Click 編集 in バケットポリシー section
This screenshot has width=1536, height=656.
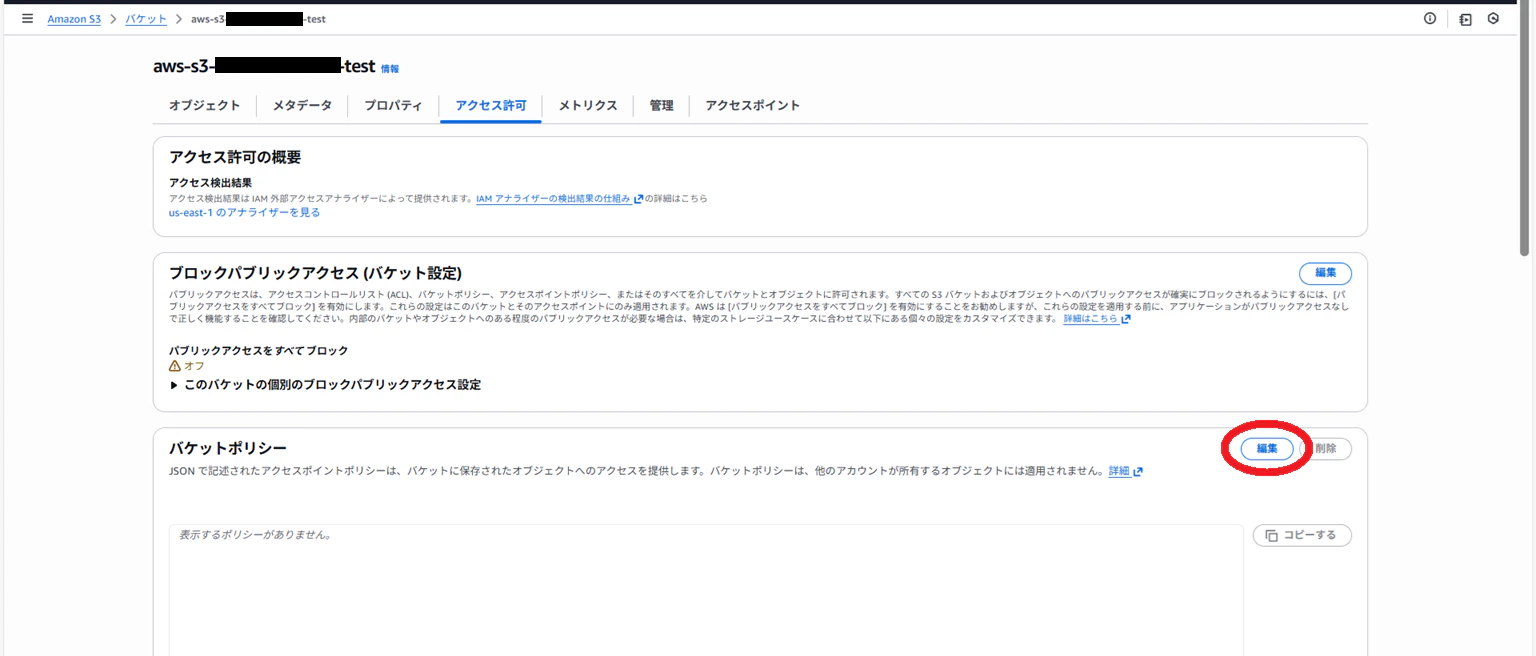[1267, 449]
